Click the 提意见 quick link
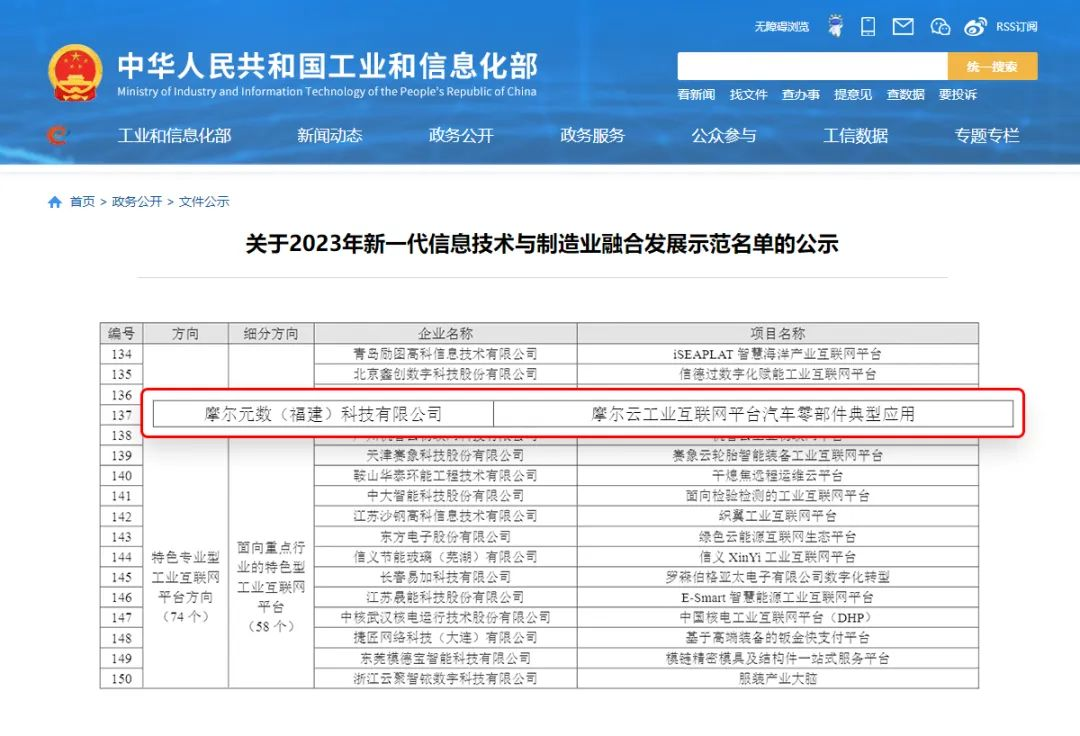Image resolution: width=1080 pixels, height=736 pixels. click(x=853, y=94)
